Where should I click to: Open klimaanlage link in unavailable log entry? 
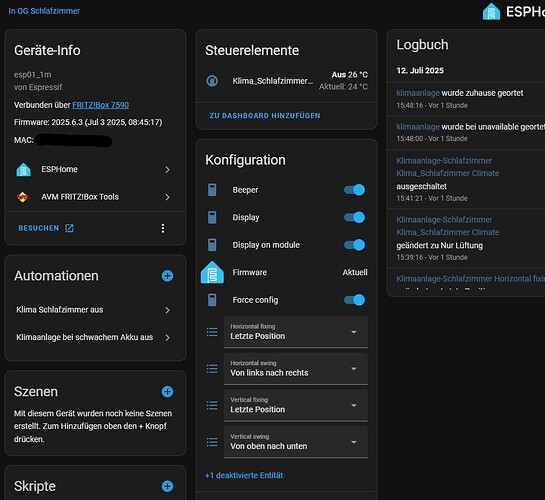click(418, 127)
